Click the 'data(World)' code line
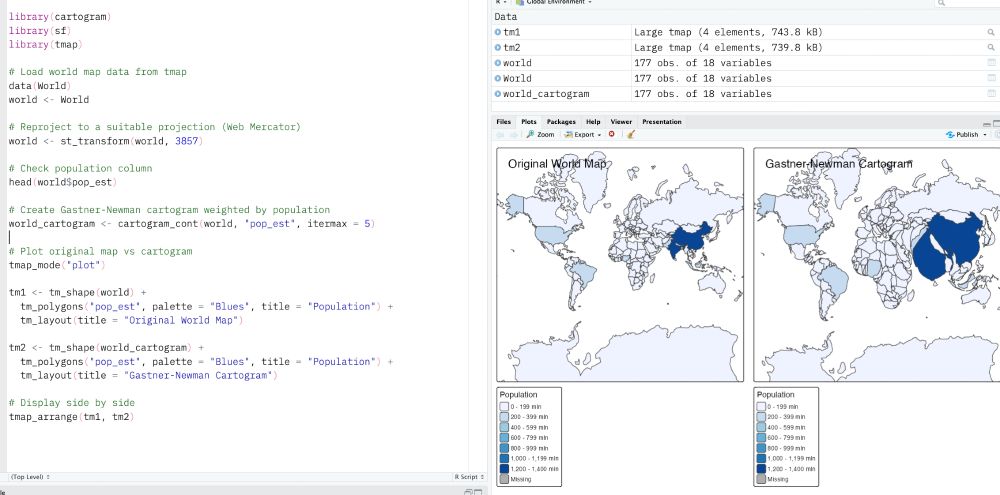1000x495 pixels. click(40, 85)
